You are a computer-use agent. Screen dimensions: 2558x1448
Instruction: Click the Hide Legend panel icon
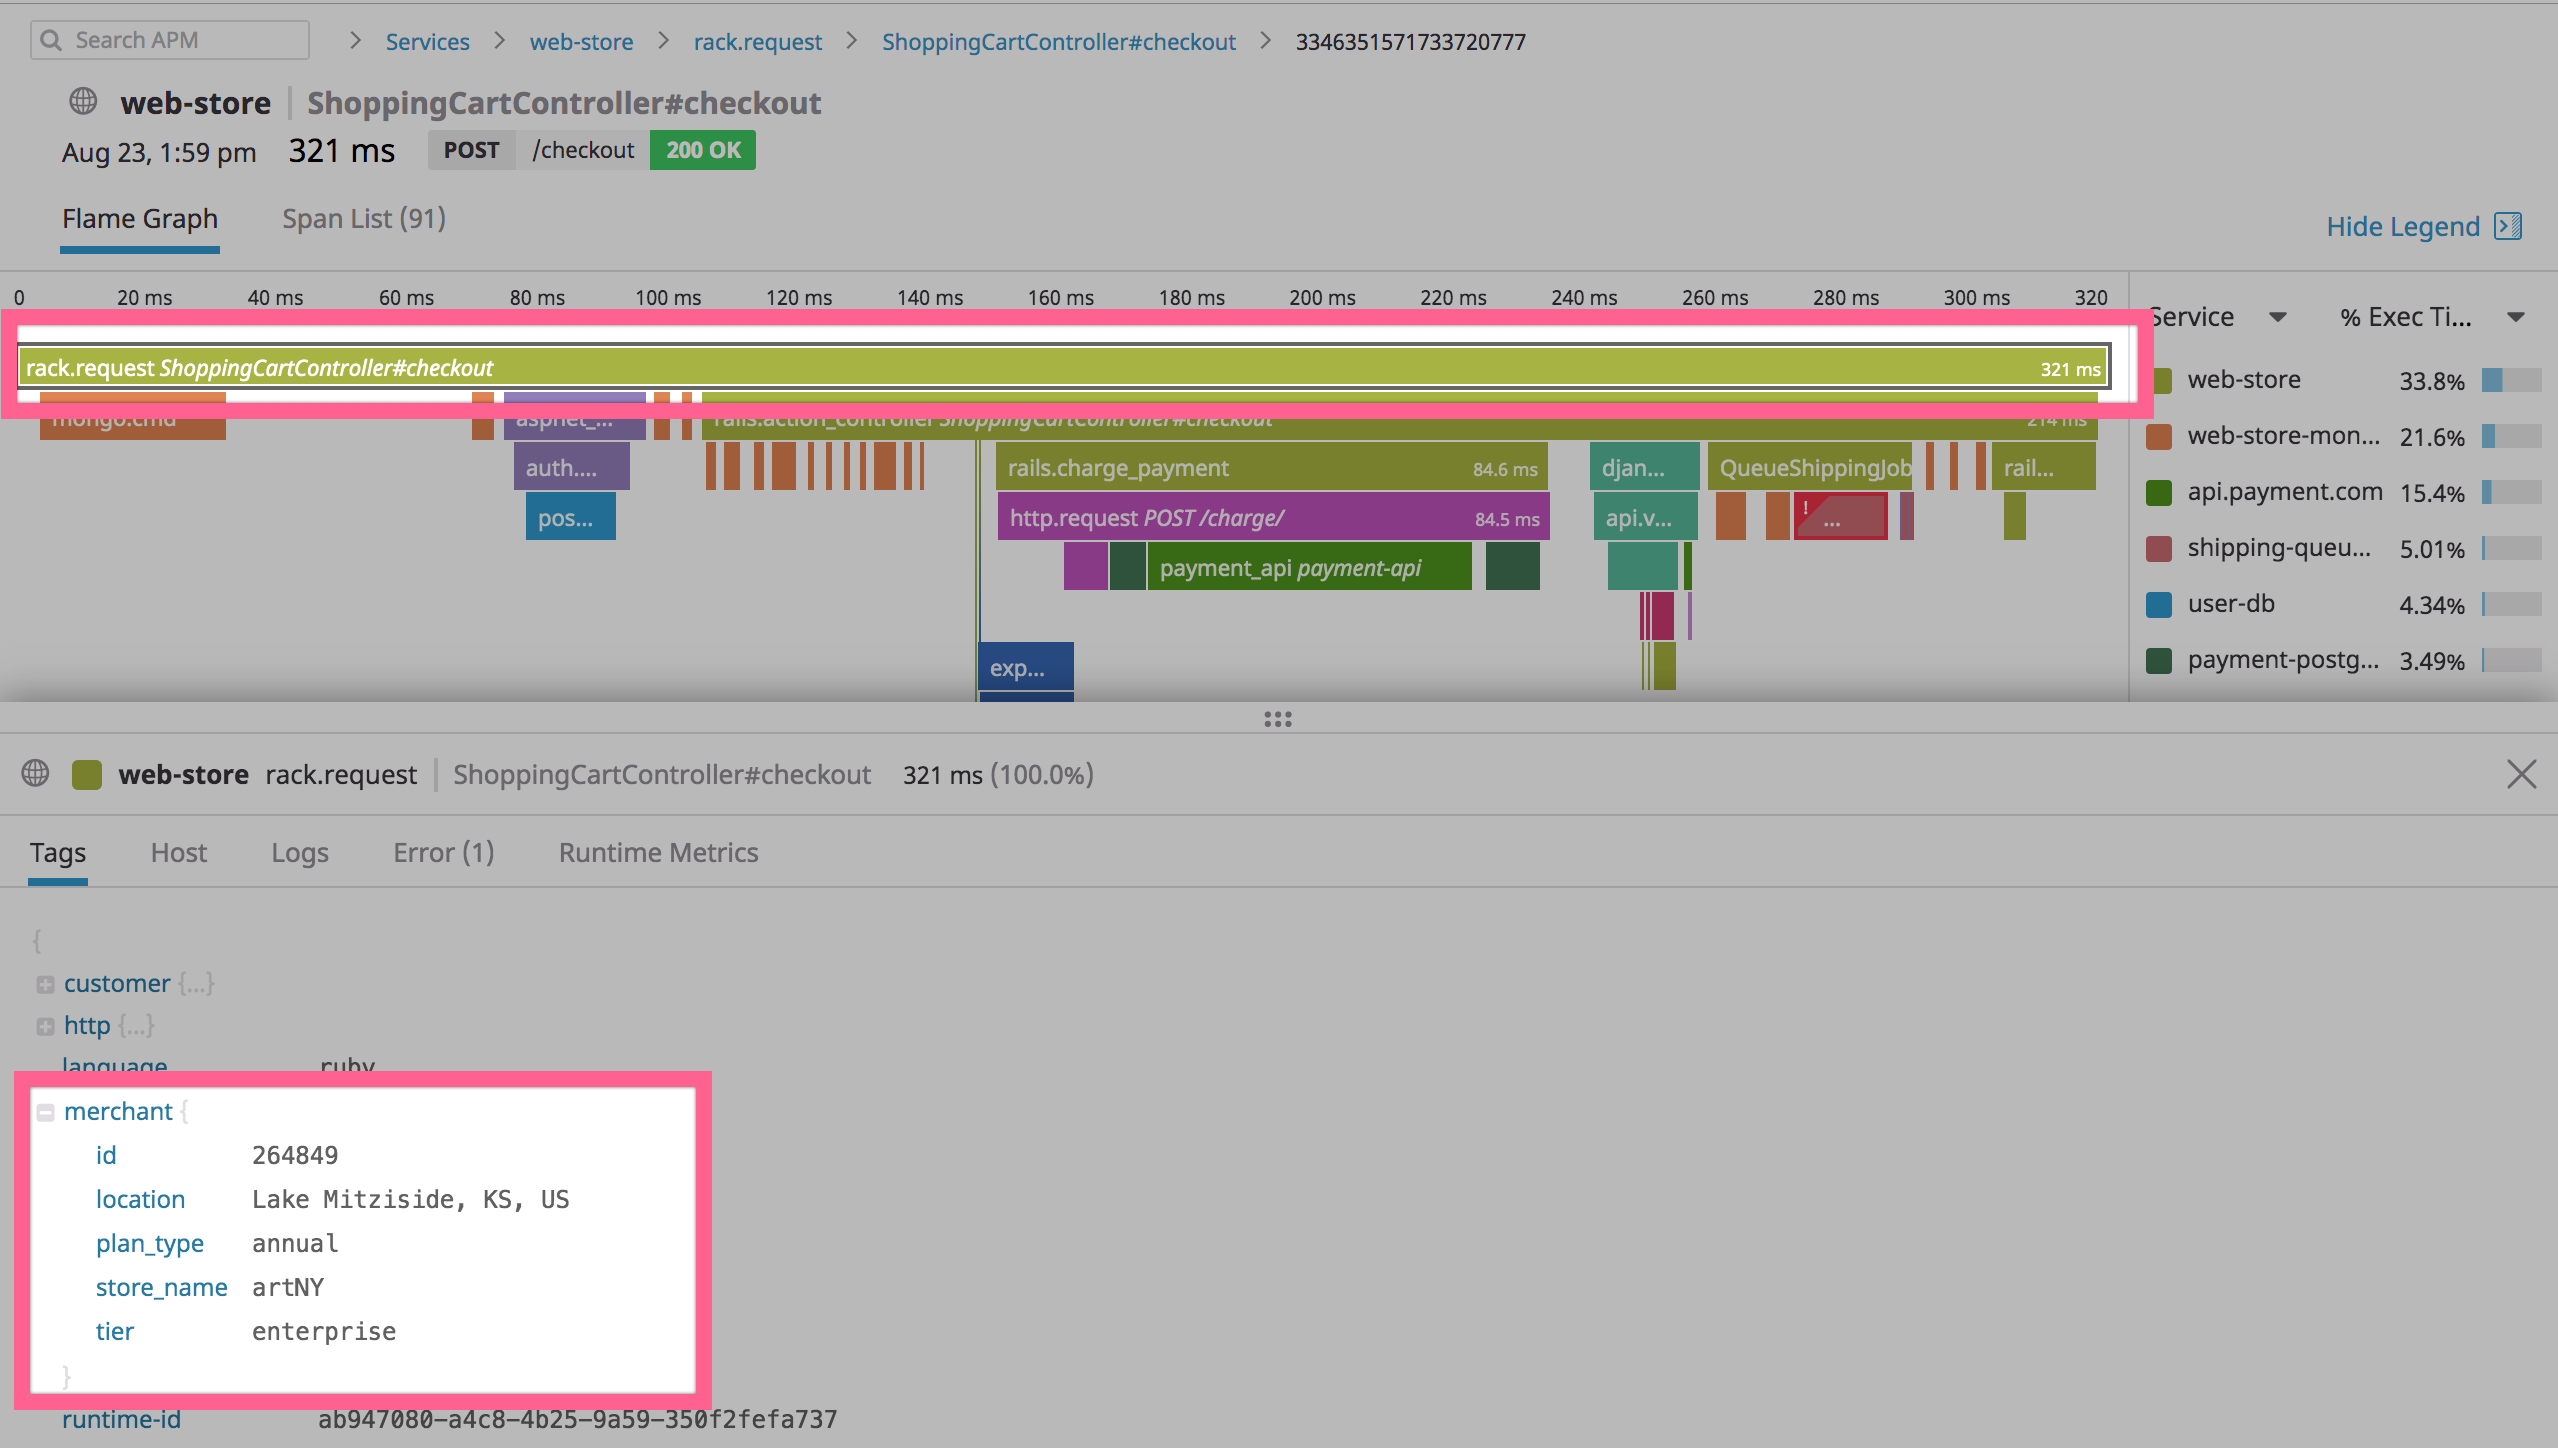(x=2508, y=226)
